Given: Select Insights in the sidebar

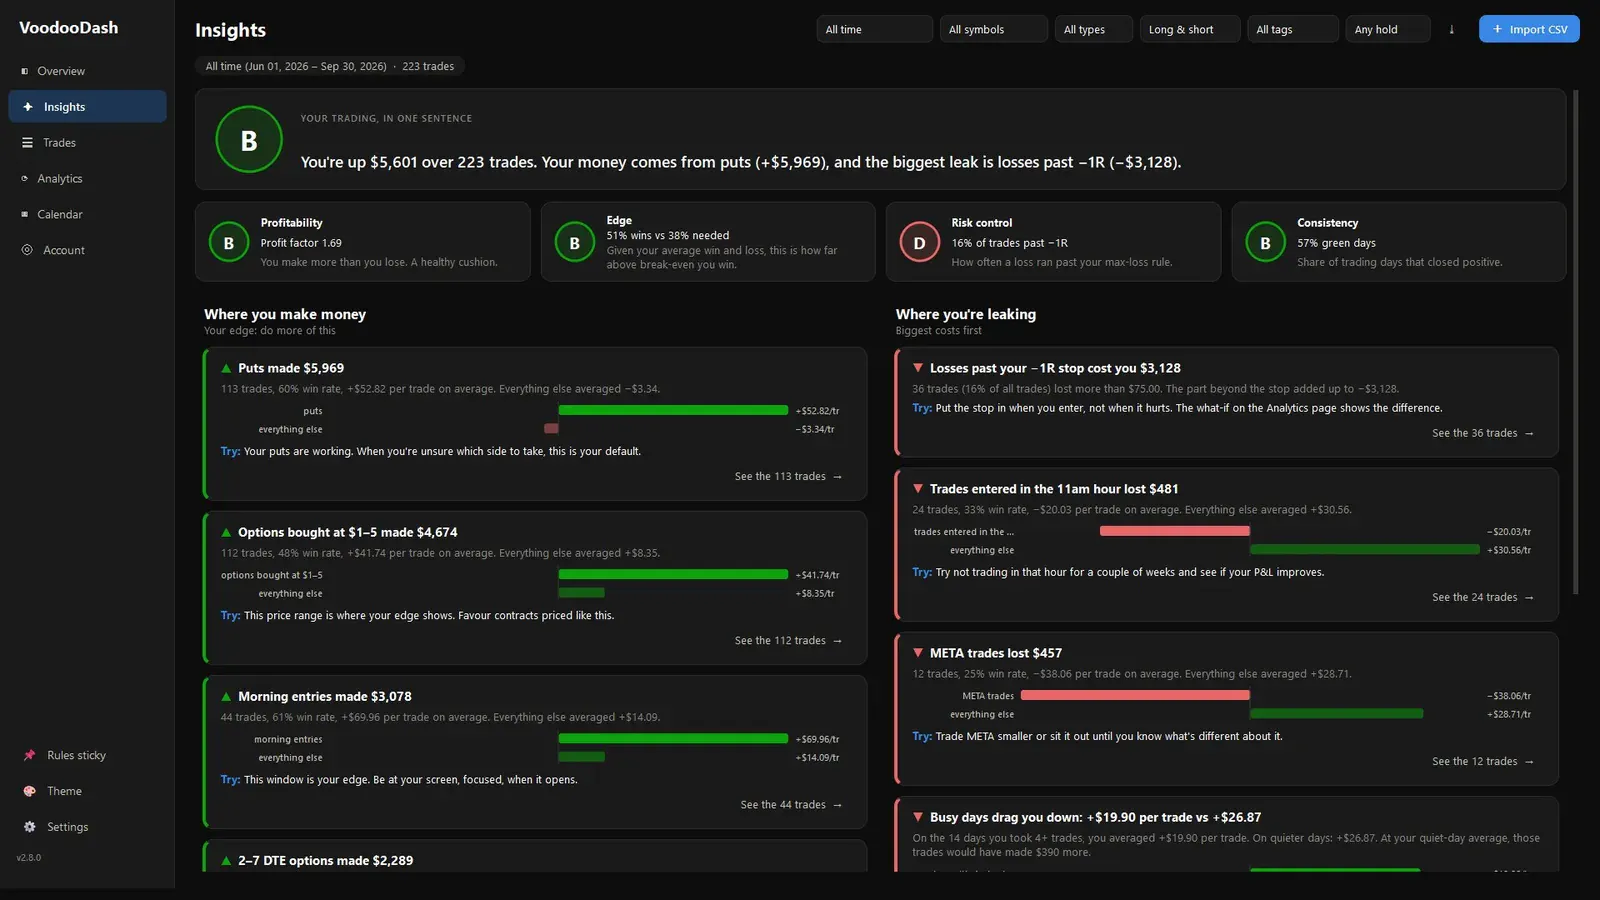Looking at the screenshot, I should click(x=88, y=107).
